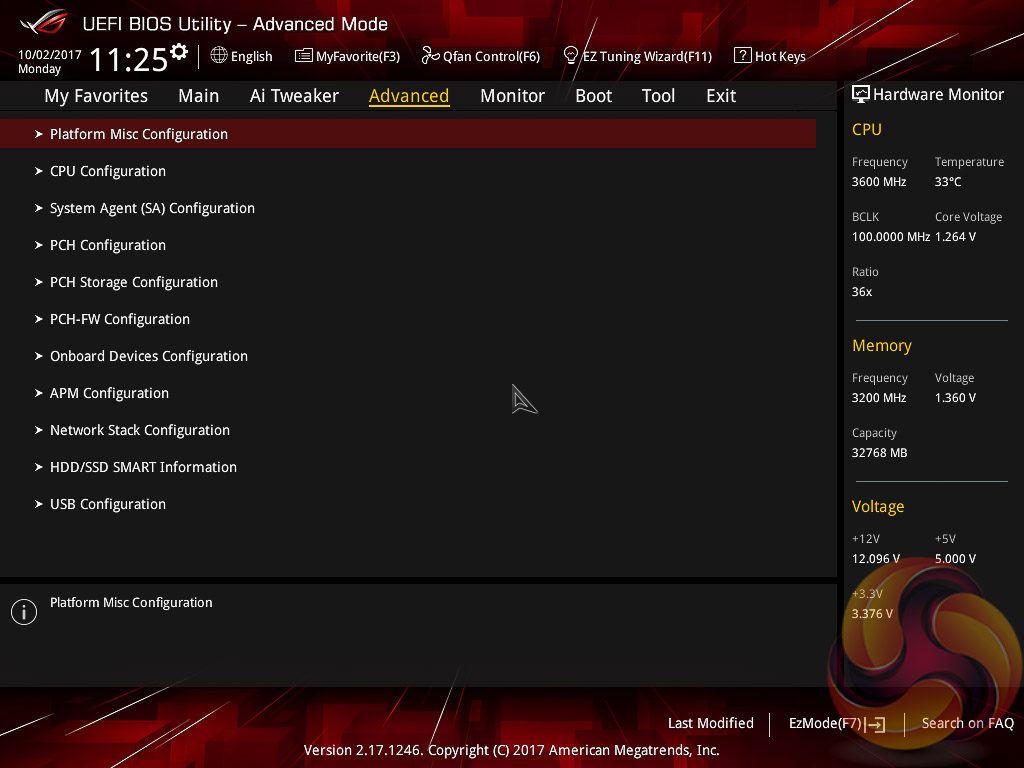
Task: Click Core Voltage value 1.264 V
Action: [x=955, y=237]
